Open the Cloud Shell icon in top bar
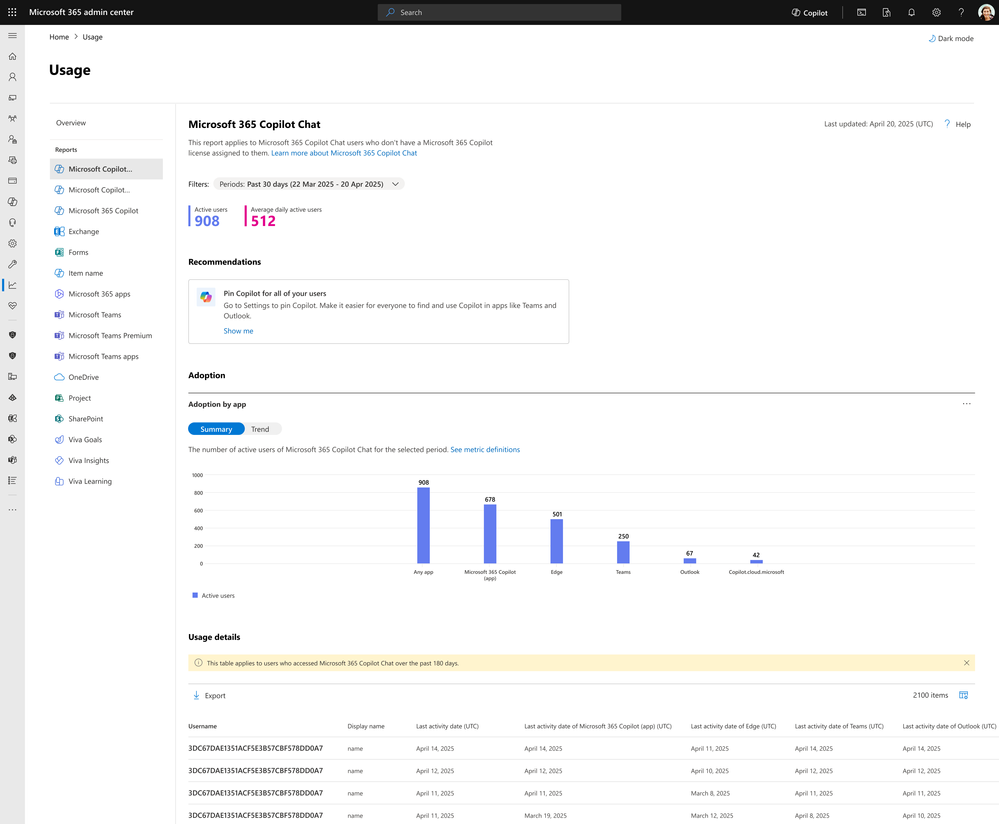 click(861, 12)
